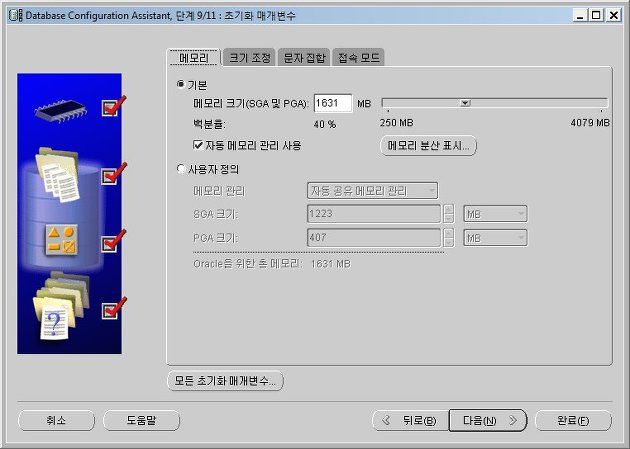Click 메모리 분산 표시 button
Screen dimensions: 630x449
[428, 145]
